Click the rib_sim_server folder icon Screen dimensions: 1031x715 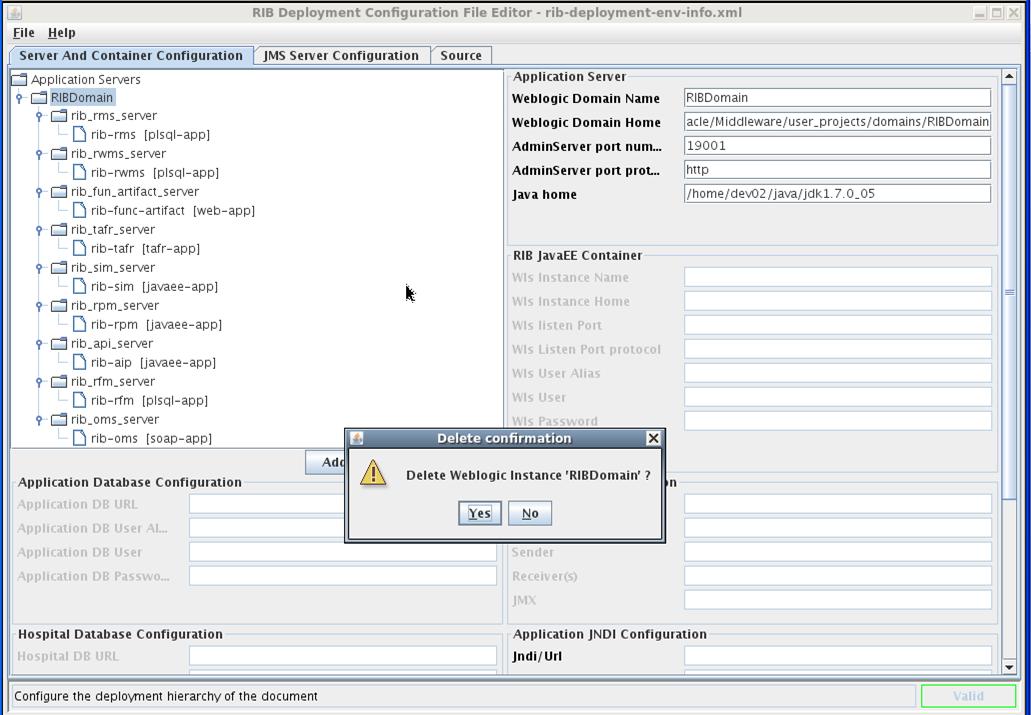coord(59,268)
